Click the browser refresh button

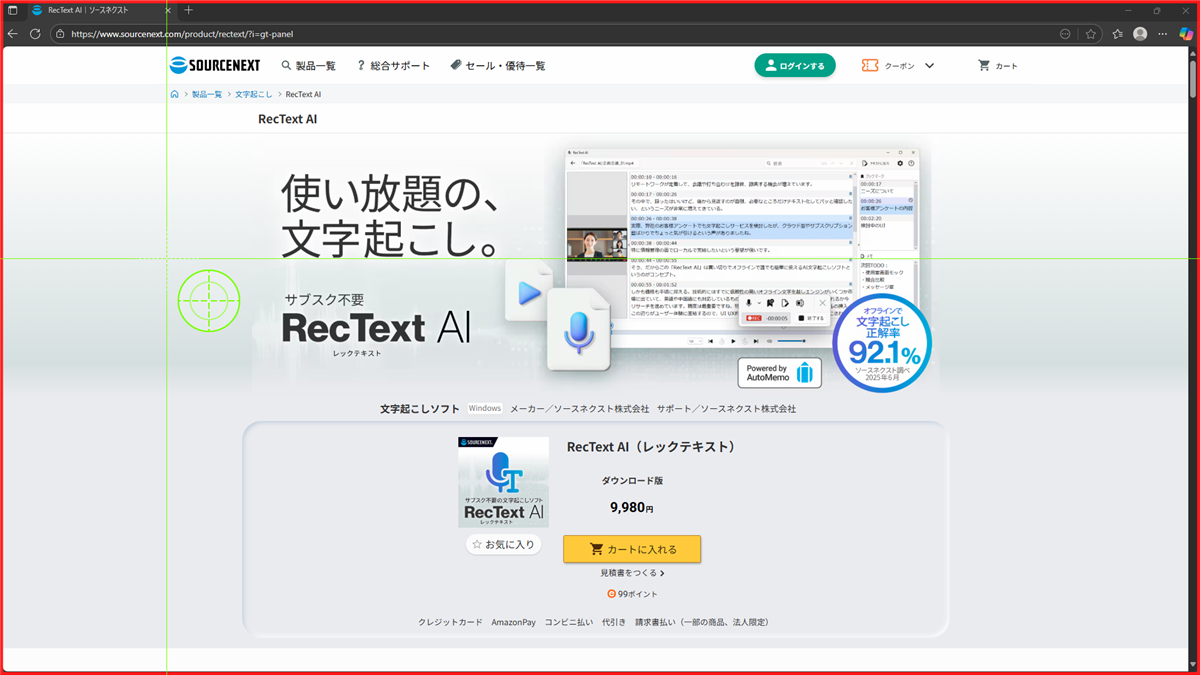tap(35, 34)
